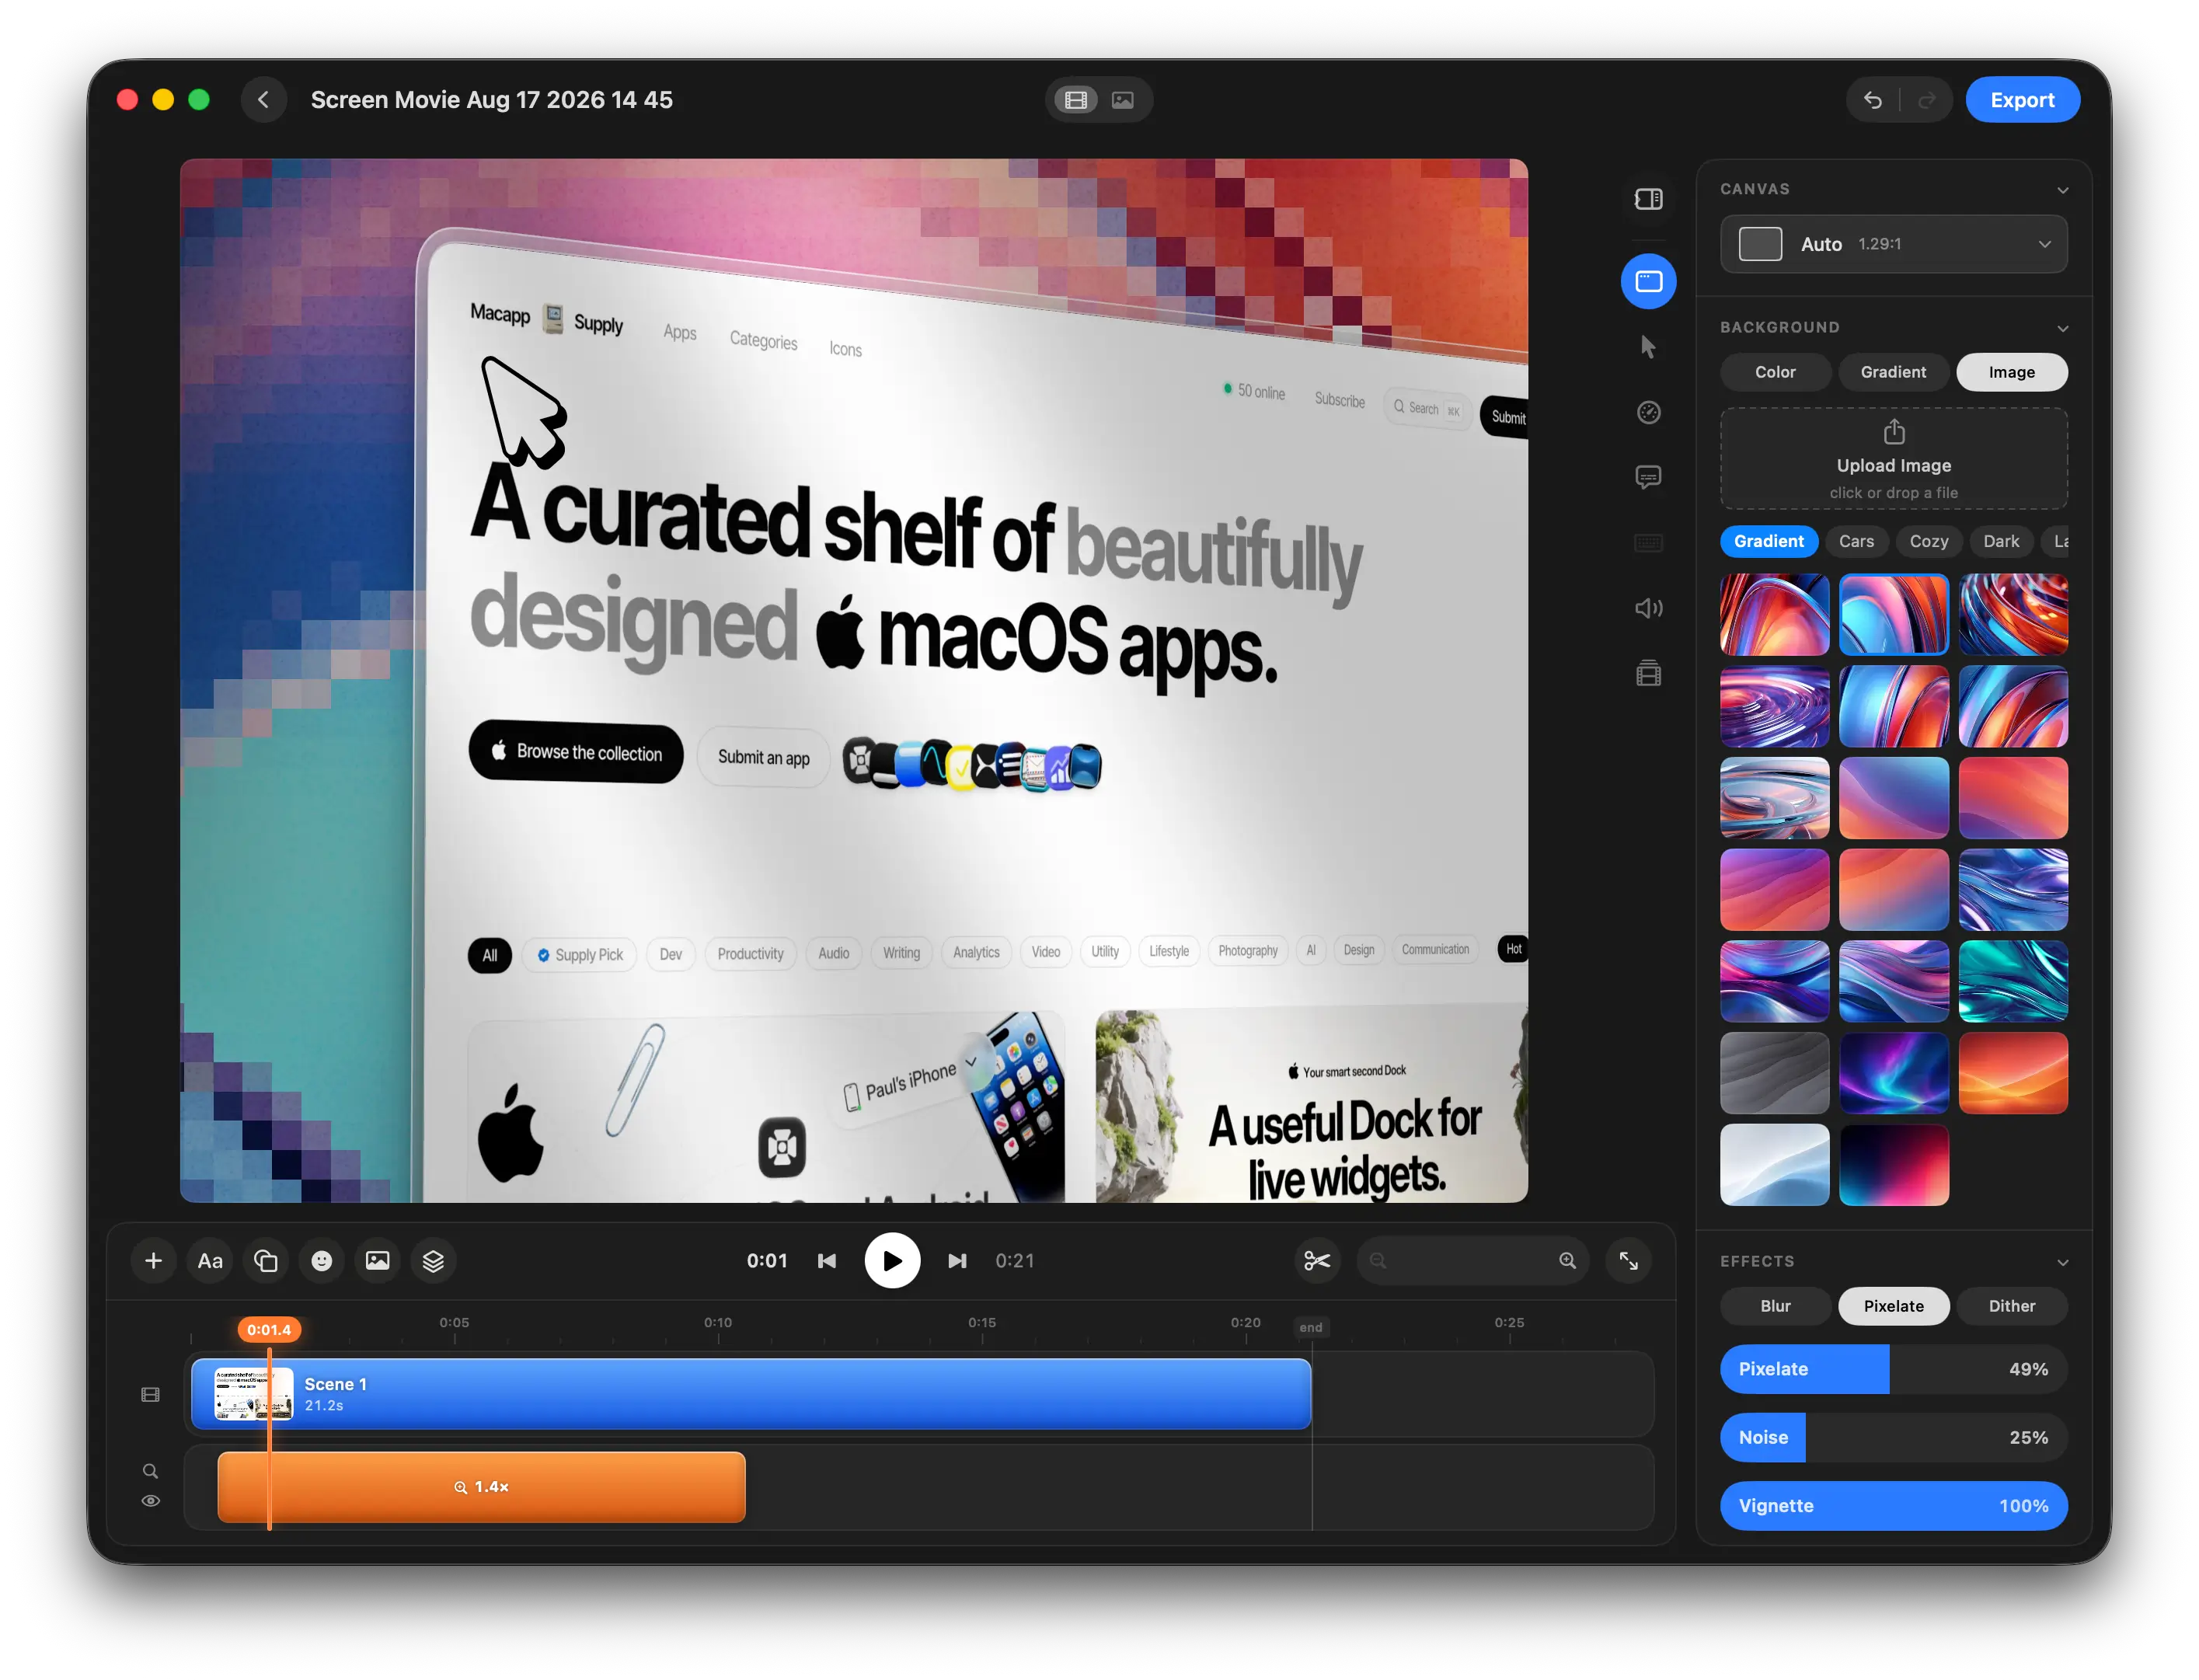Select the Pixelate effect option

tap(1893, 1306)
